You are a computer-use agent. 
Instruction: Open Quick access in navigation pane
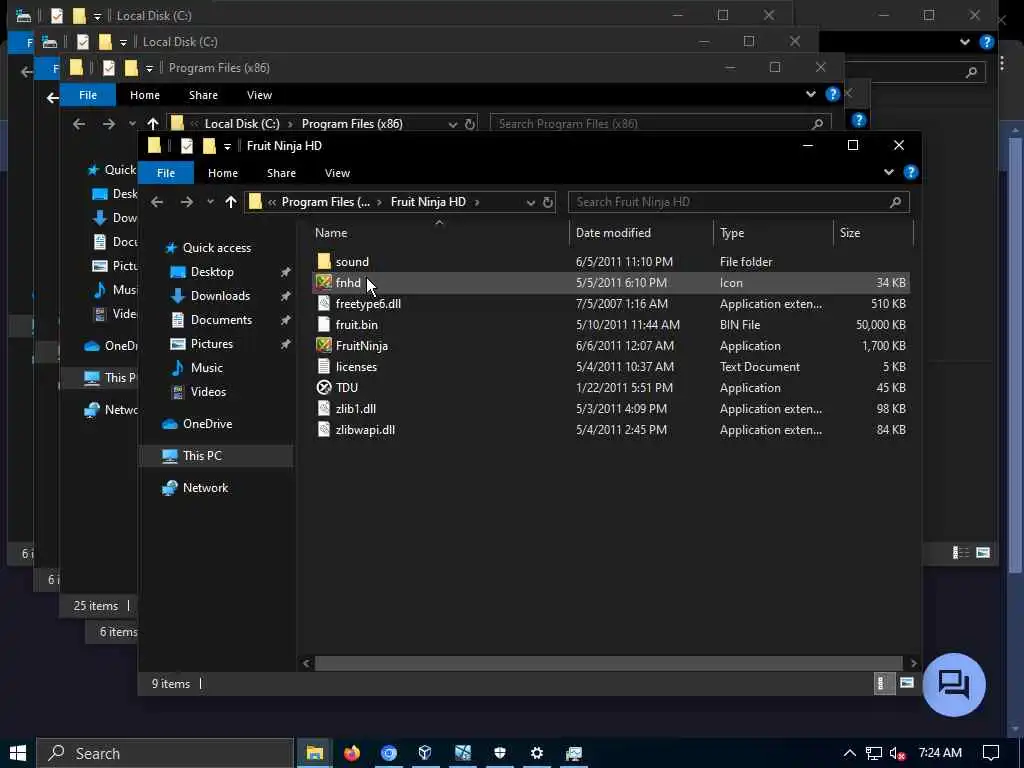217,248
